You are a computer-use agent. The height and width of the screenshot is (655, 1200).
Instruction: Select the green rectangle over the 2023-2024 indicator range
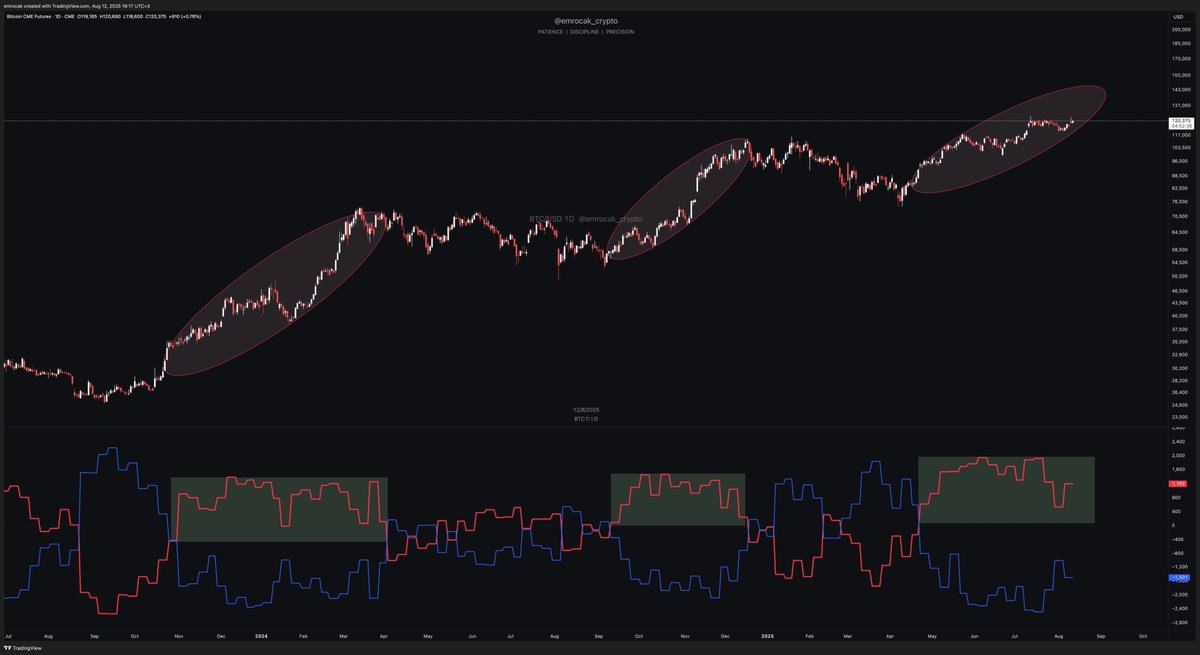[279, 510]
